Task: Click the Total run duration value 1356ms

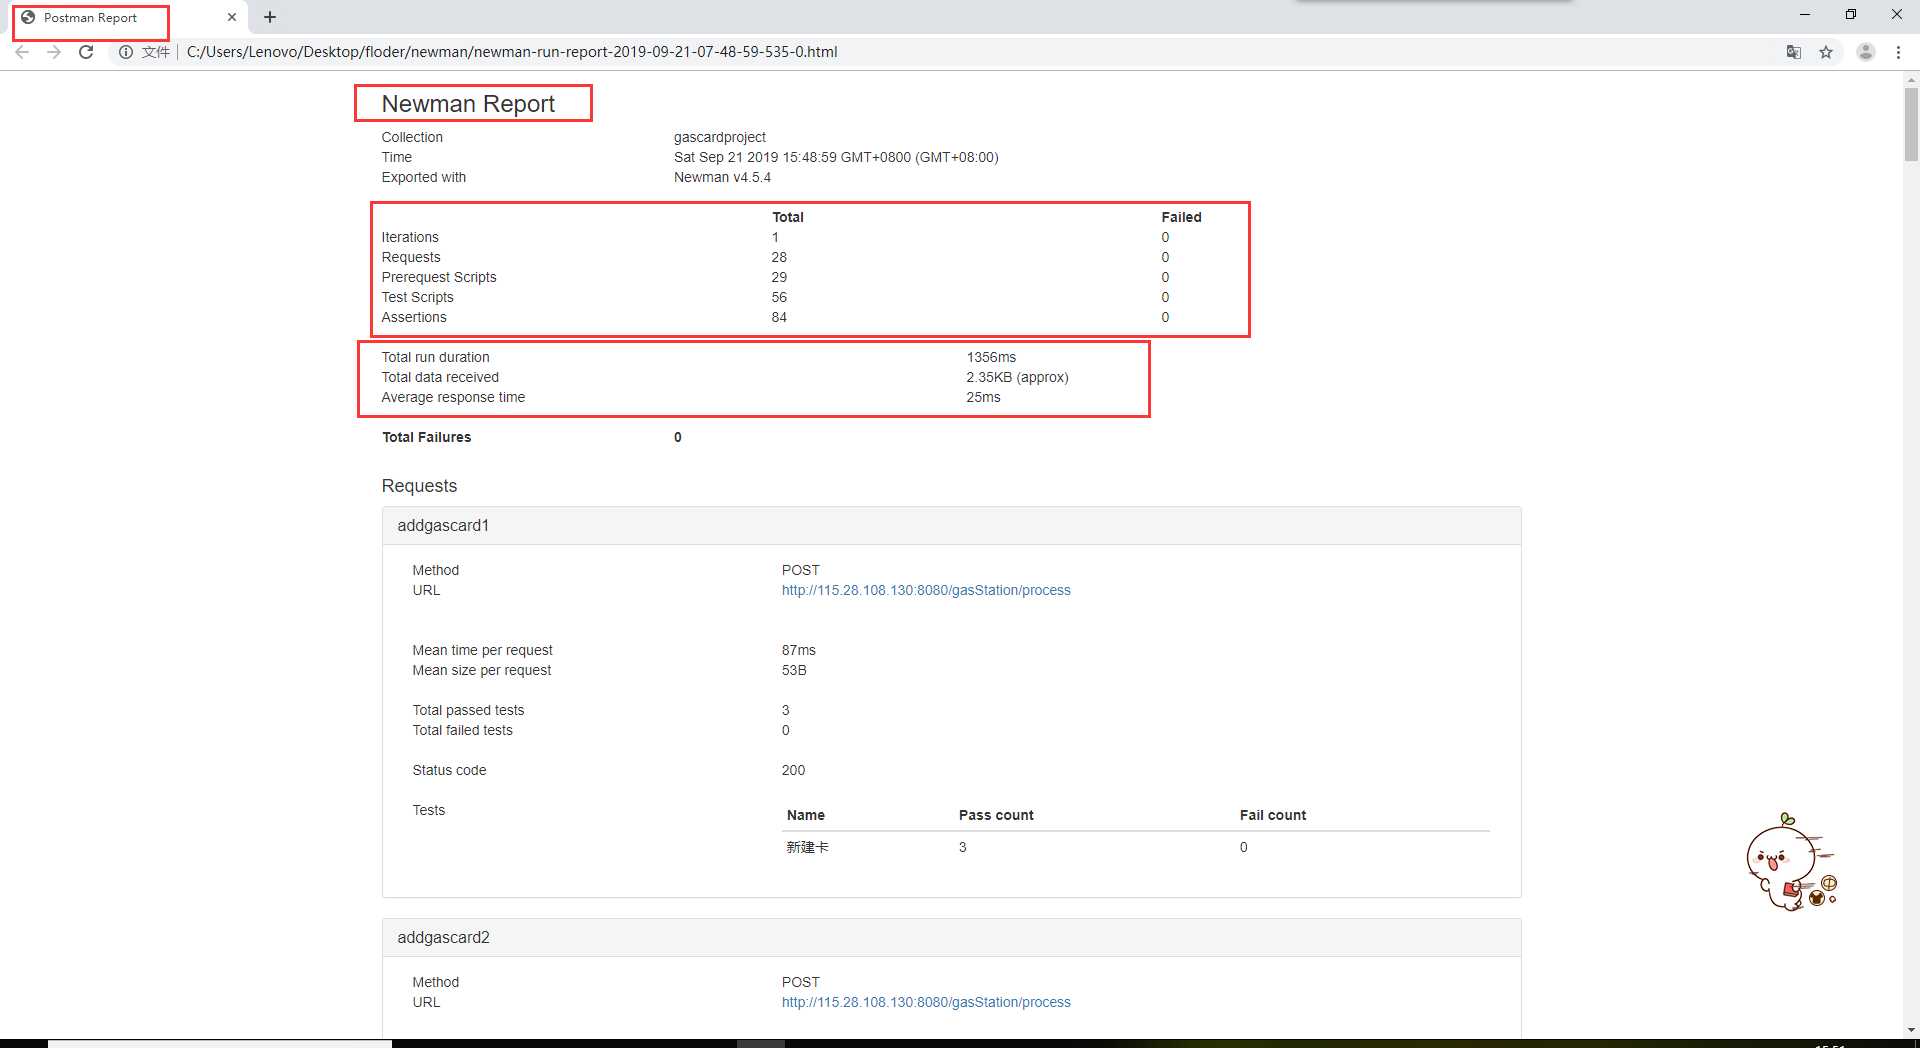Action: coord(991,357)
